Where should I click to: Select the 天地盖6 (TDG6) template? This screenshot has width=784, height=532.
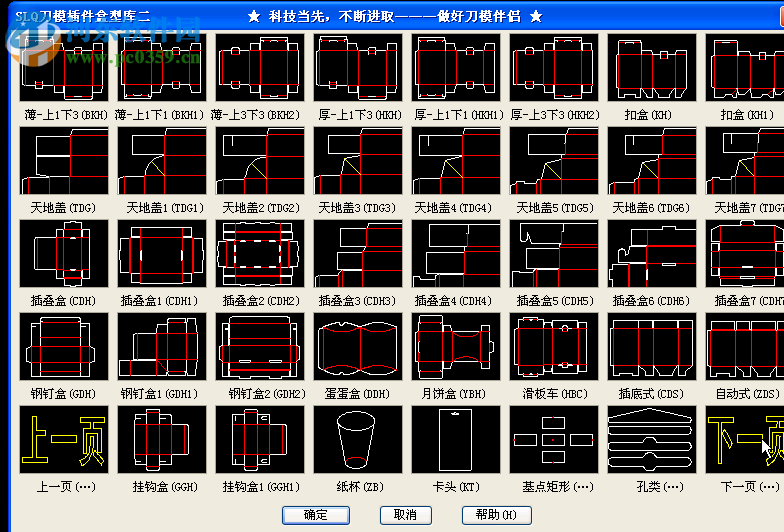click(x=652, y=160)
